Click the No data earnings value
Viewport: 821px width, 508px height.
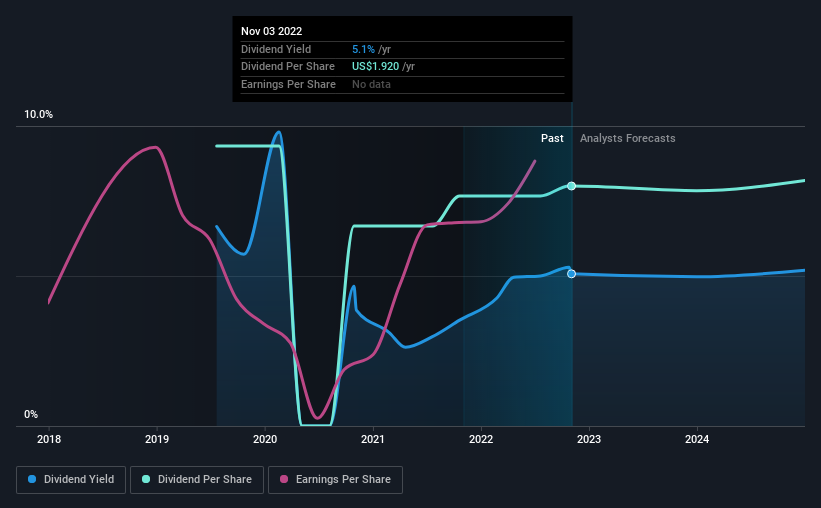[x=371, y=84]
